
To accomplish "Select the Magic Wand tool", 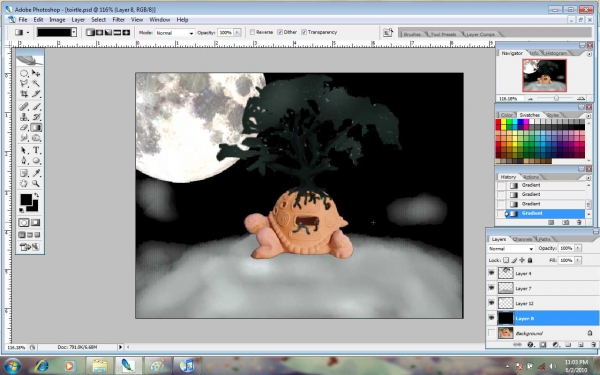I will [36, 83].
